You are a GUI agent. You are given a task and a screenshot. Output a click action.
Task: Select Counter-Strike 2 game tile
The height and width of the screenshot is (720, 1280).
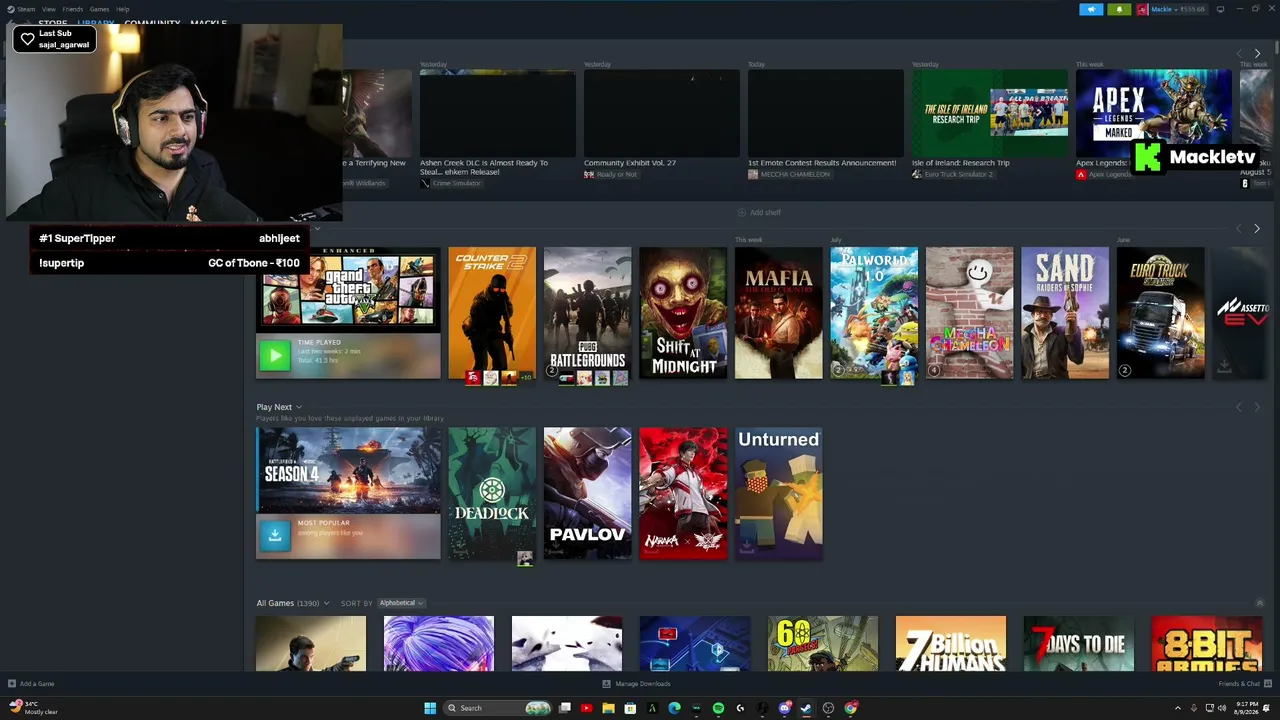click(492, 314)
